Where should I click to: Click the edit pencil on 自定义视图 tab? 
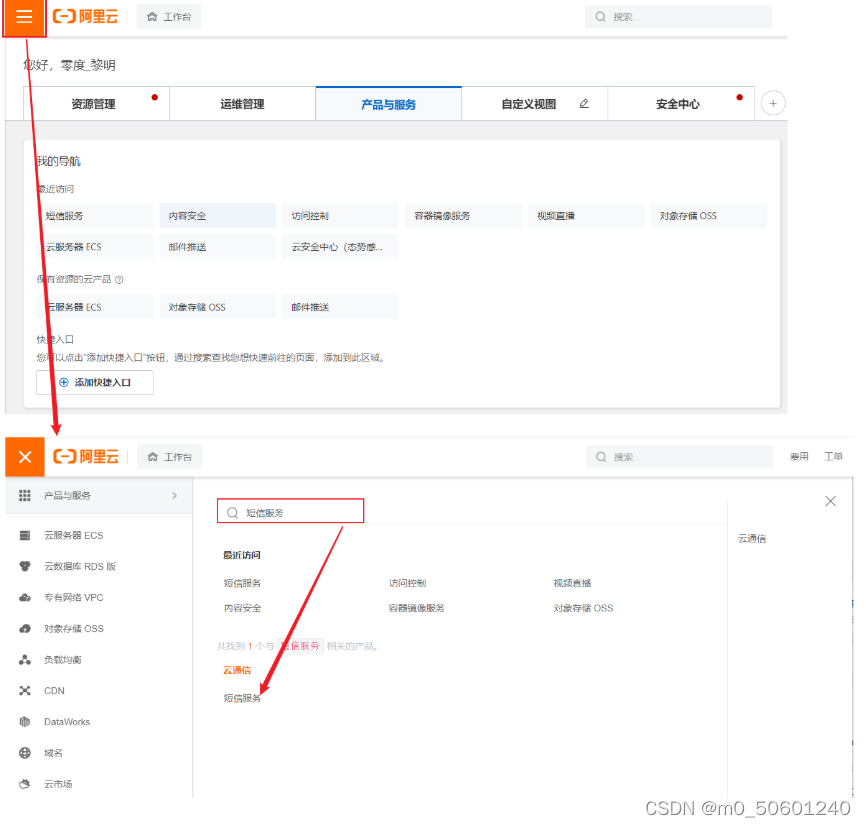584,103
